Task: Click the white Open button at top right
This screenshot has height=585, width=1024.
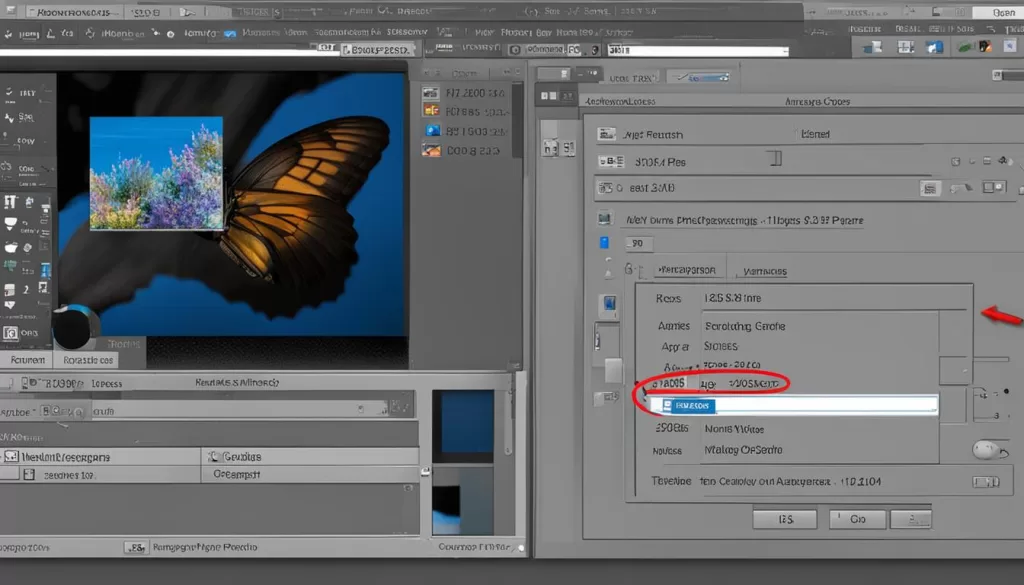Action: coord(999,12)
